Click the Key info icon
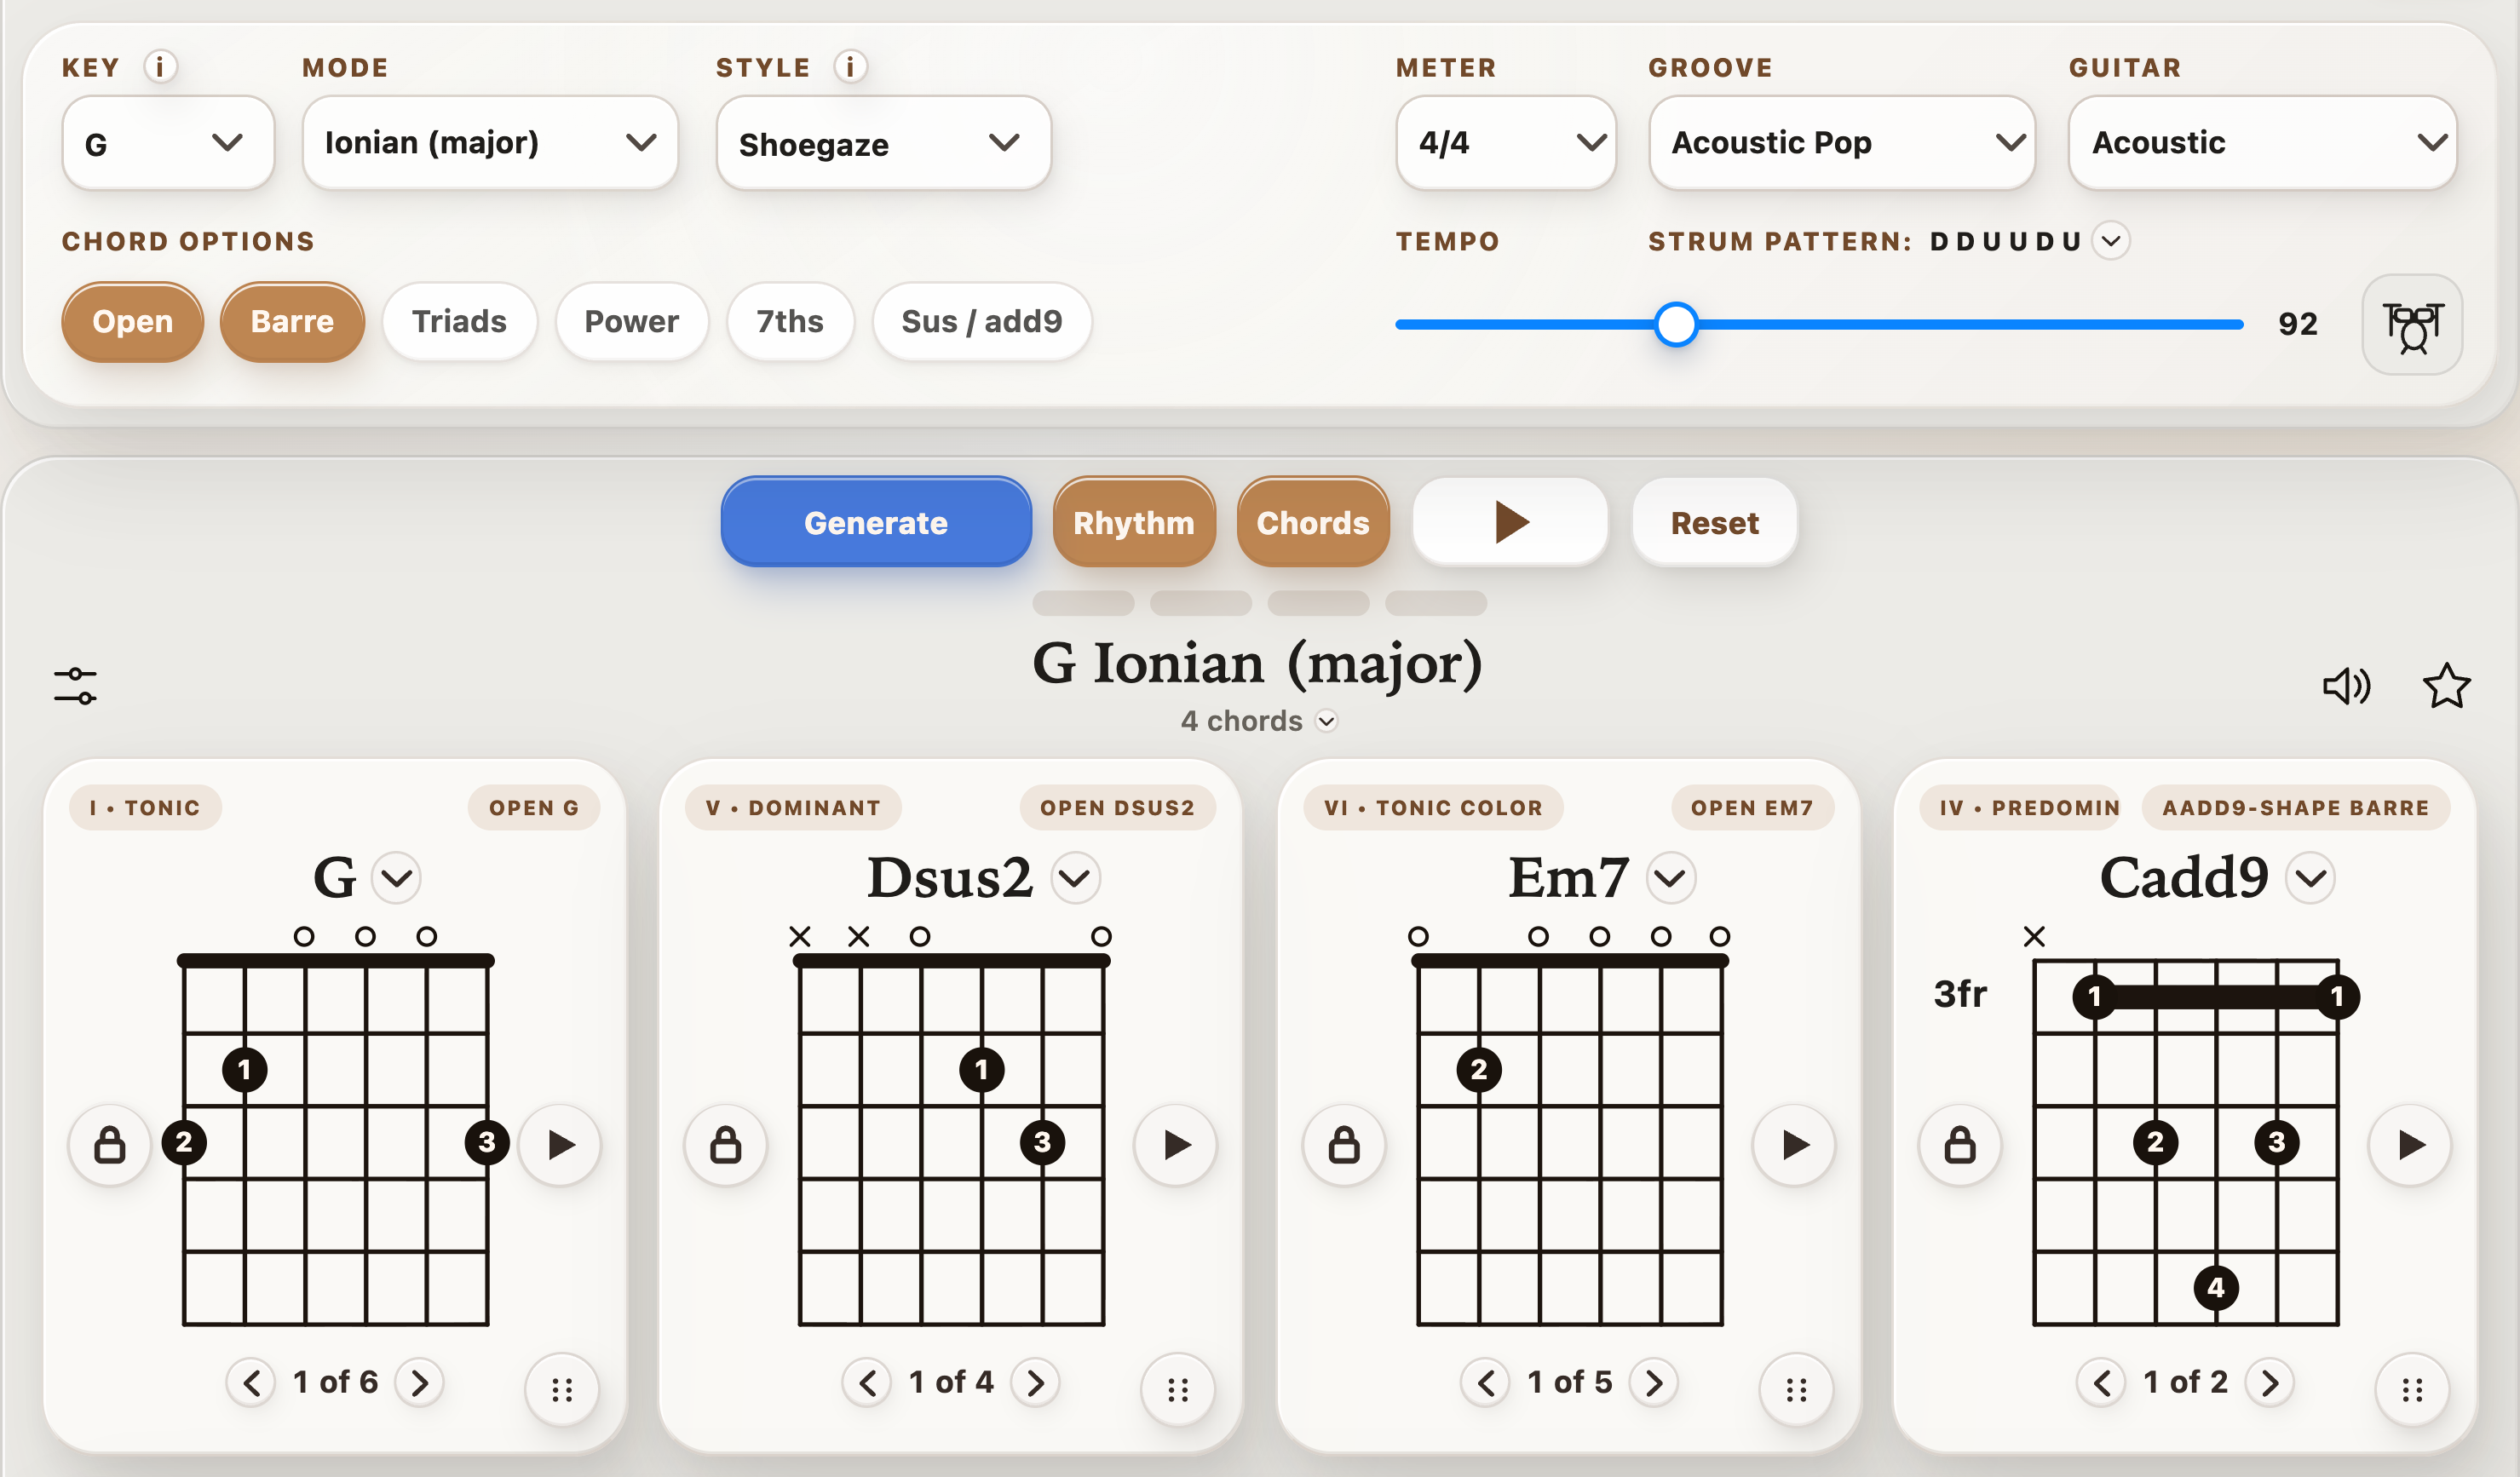The width and height of the screenshot is (2520, 1477). (x=160, y=67)
